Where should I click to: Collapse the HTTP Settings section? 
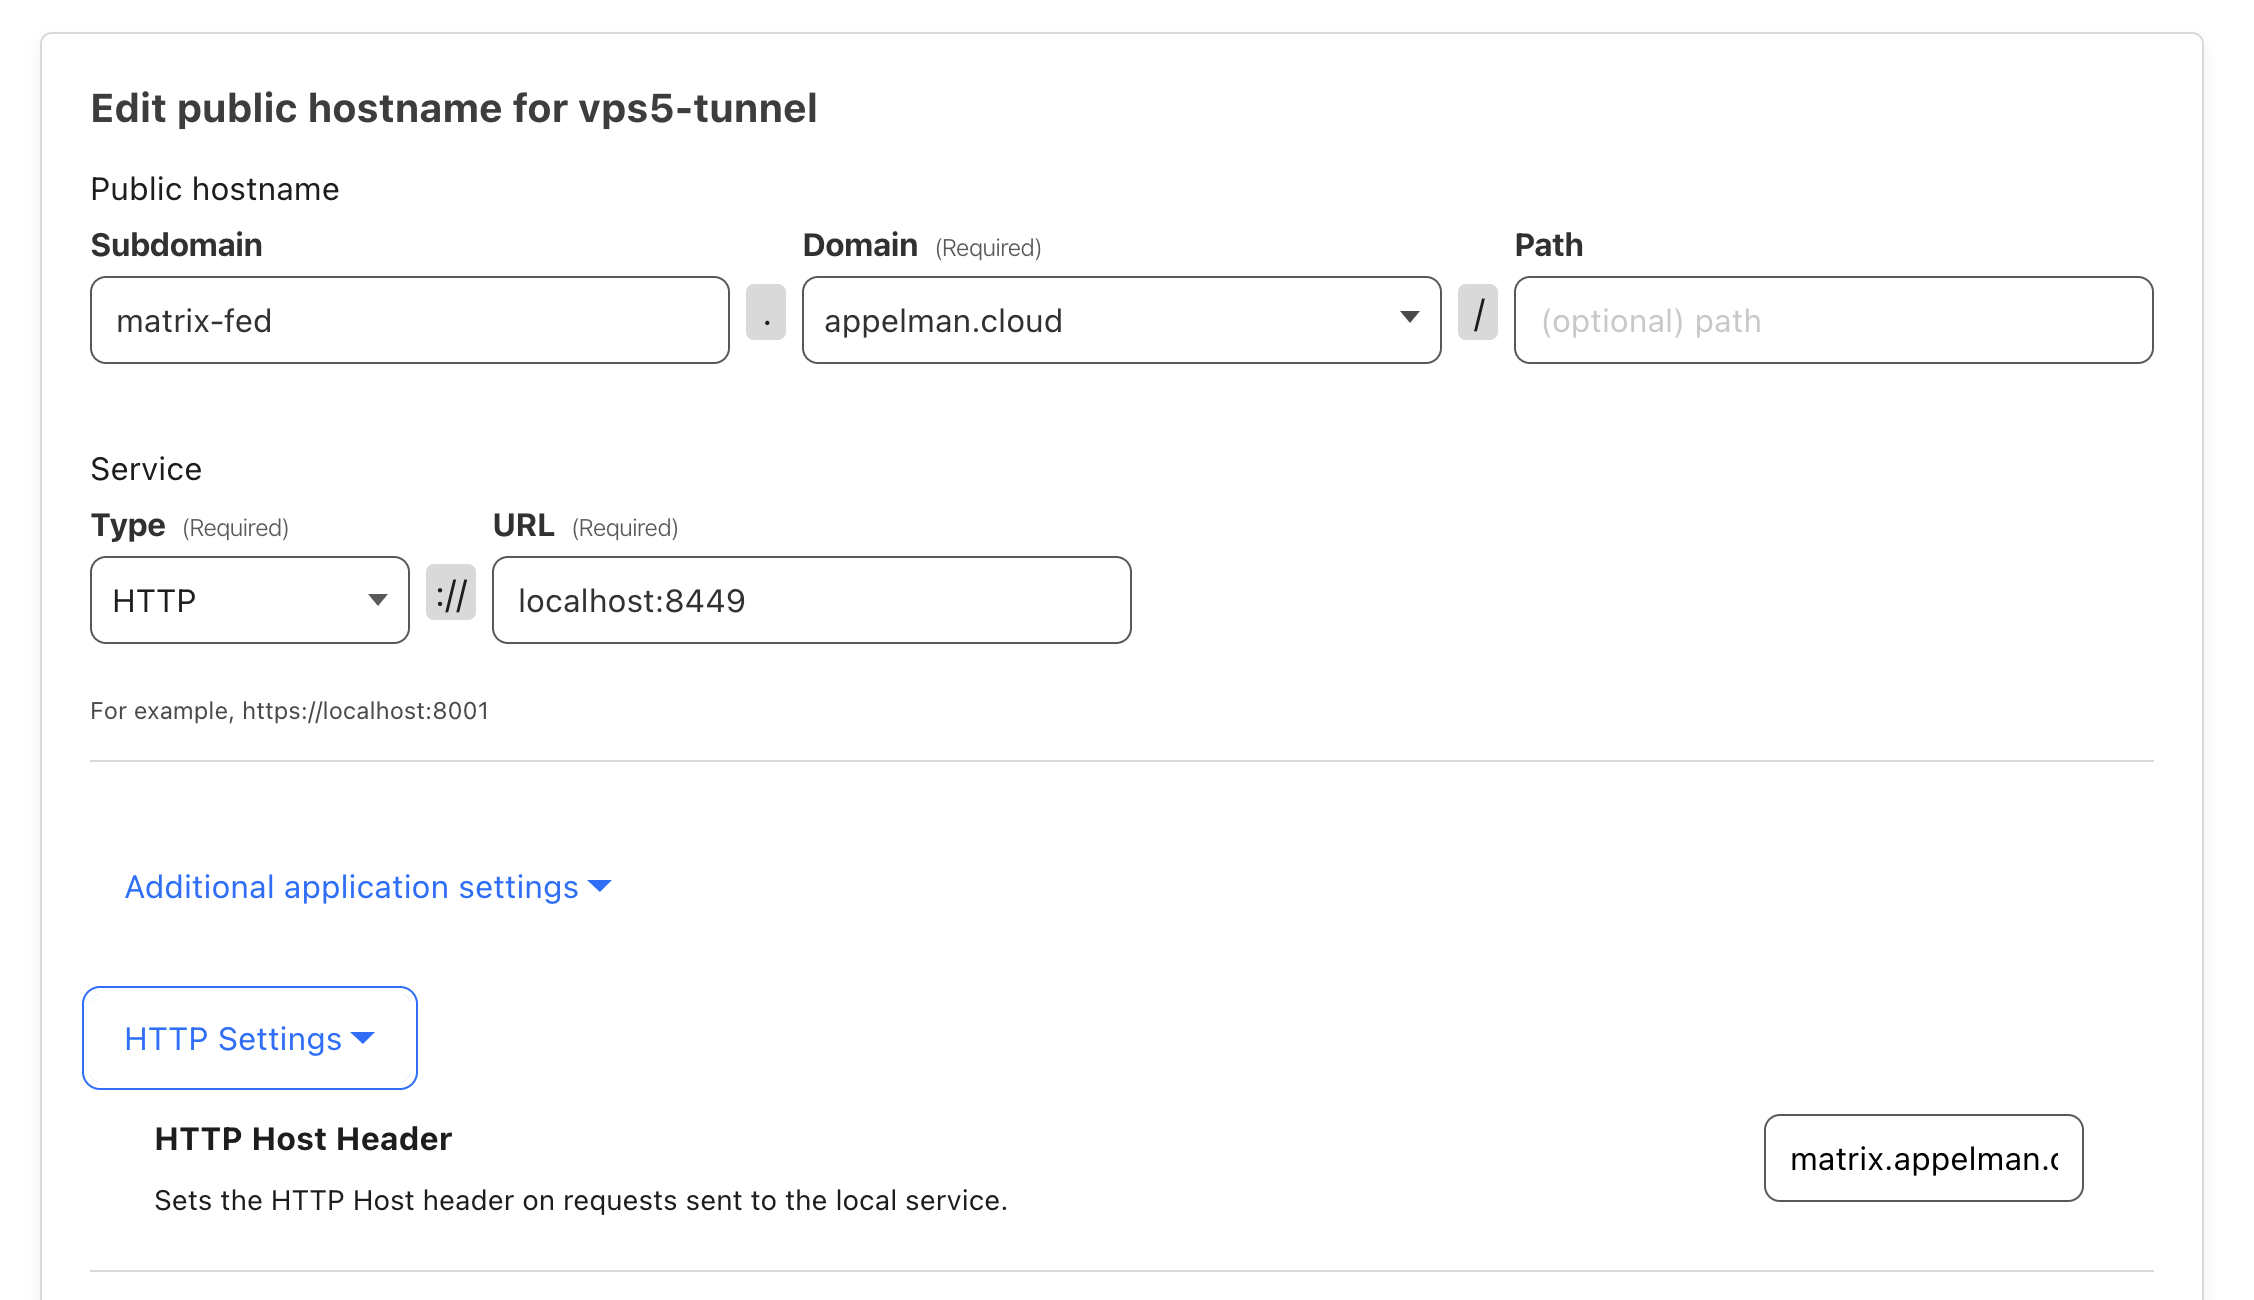click(249, 1038)
